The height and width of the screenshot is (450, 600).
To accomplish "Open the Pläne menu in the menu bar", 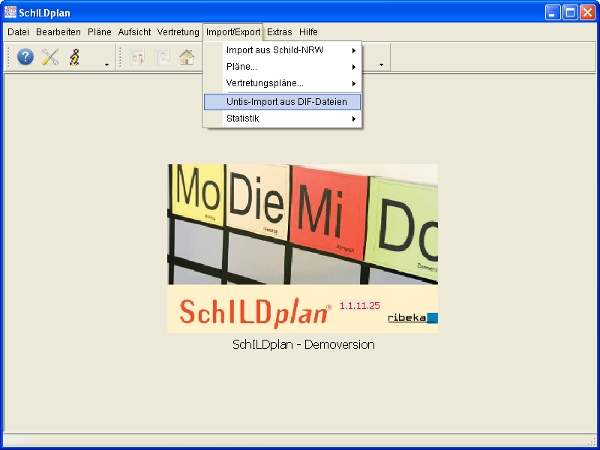I will [99, 32].
